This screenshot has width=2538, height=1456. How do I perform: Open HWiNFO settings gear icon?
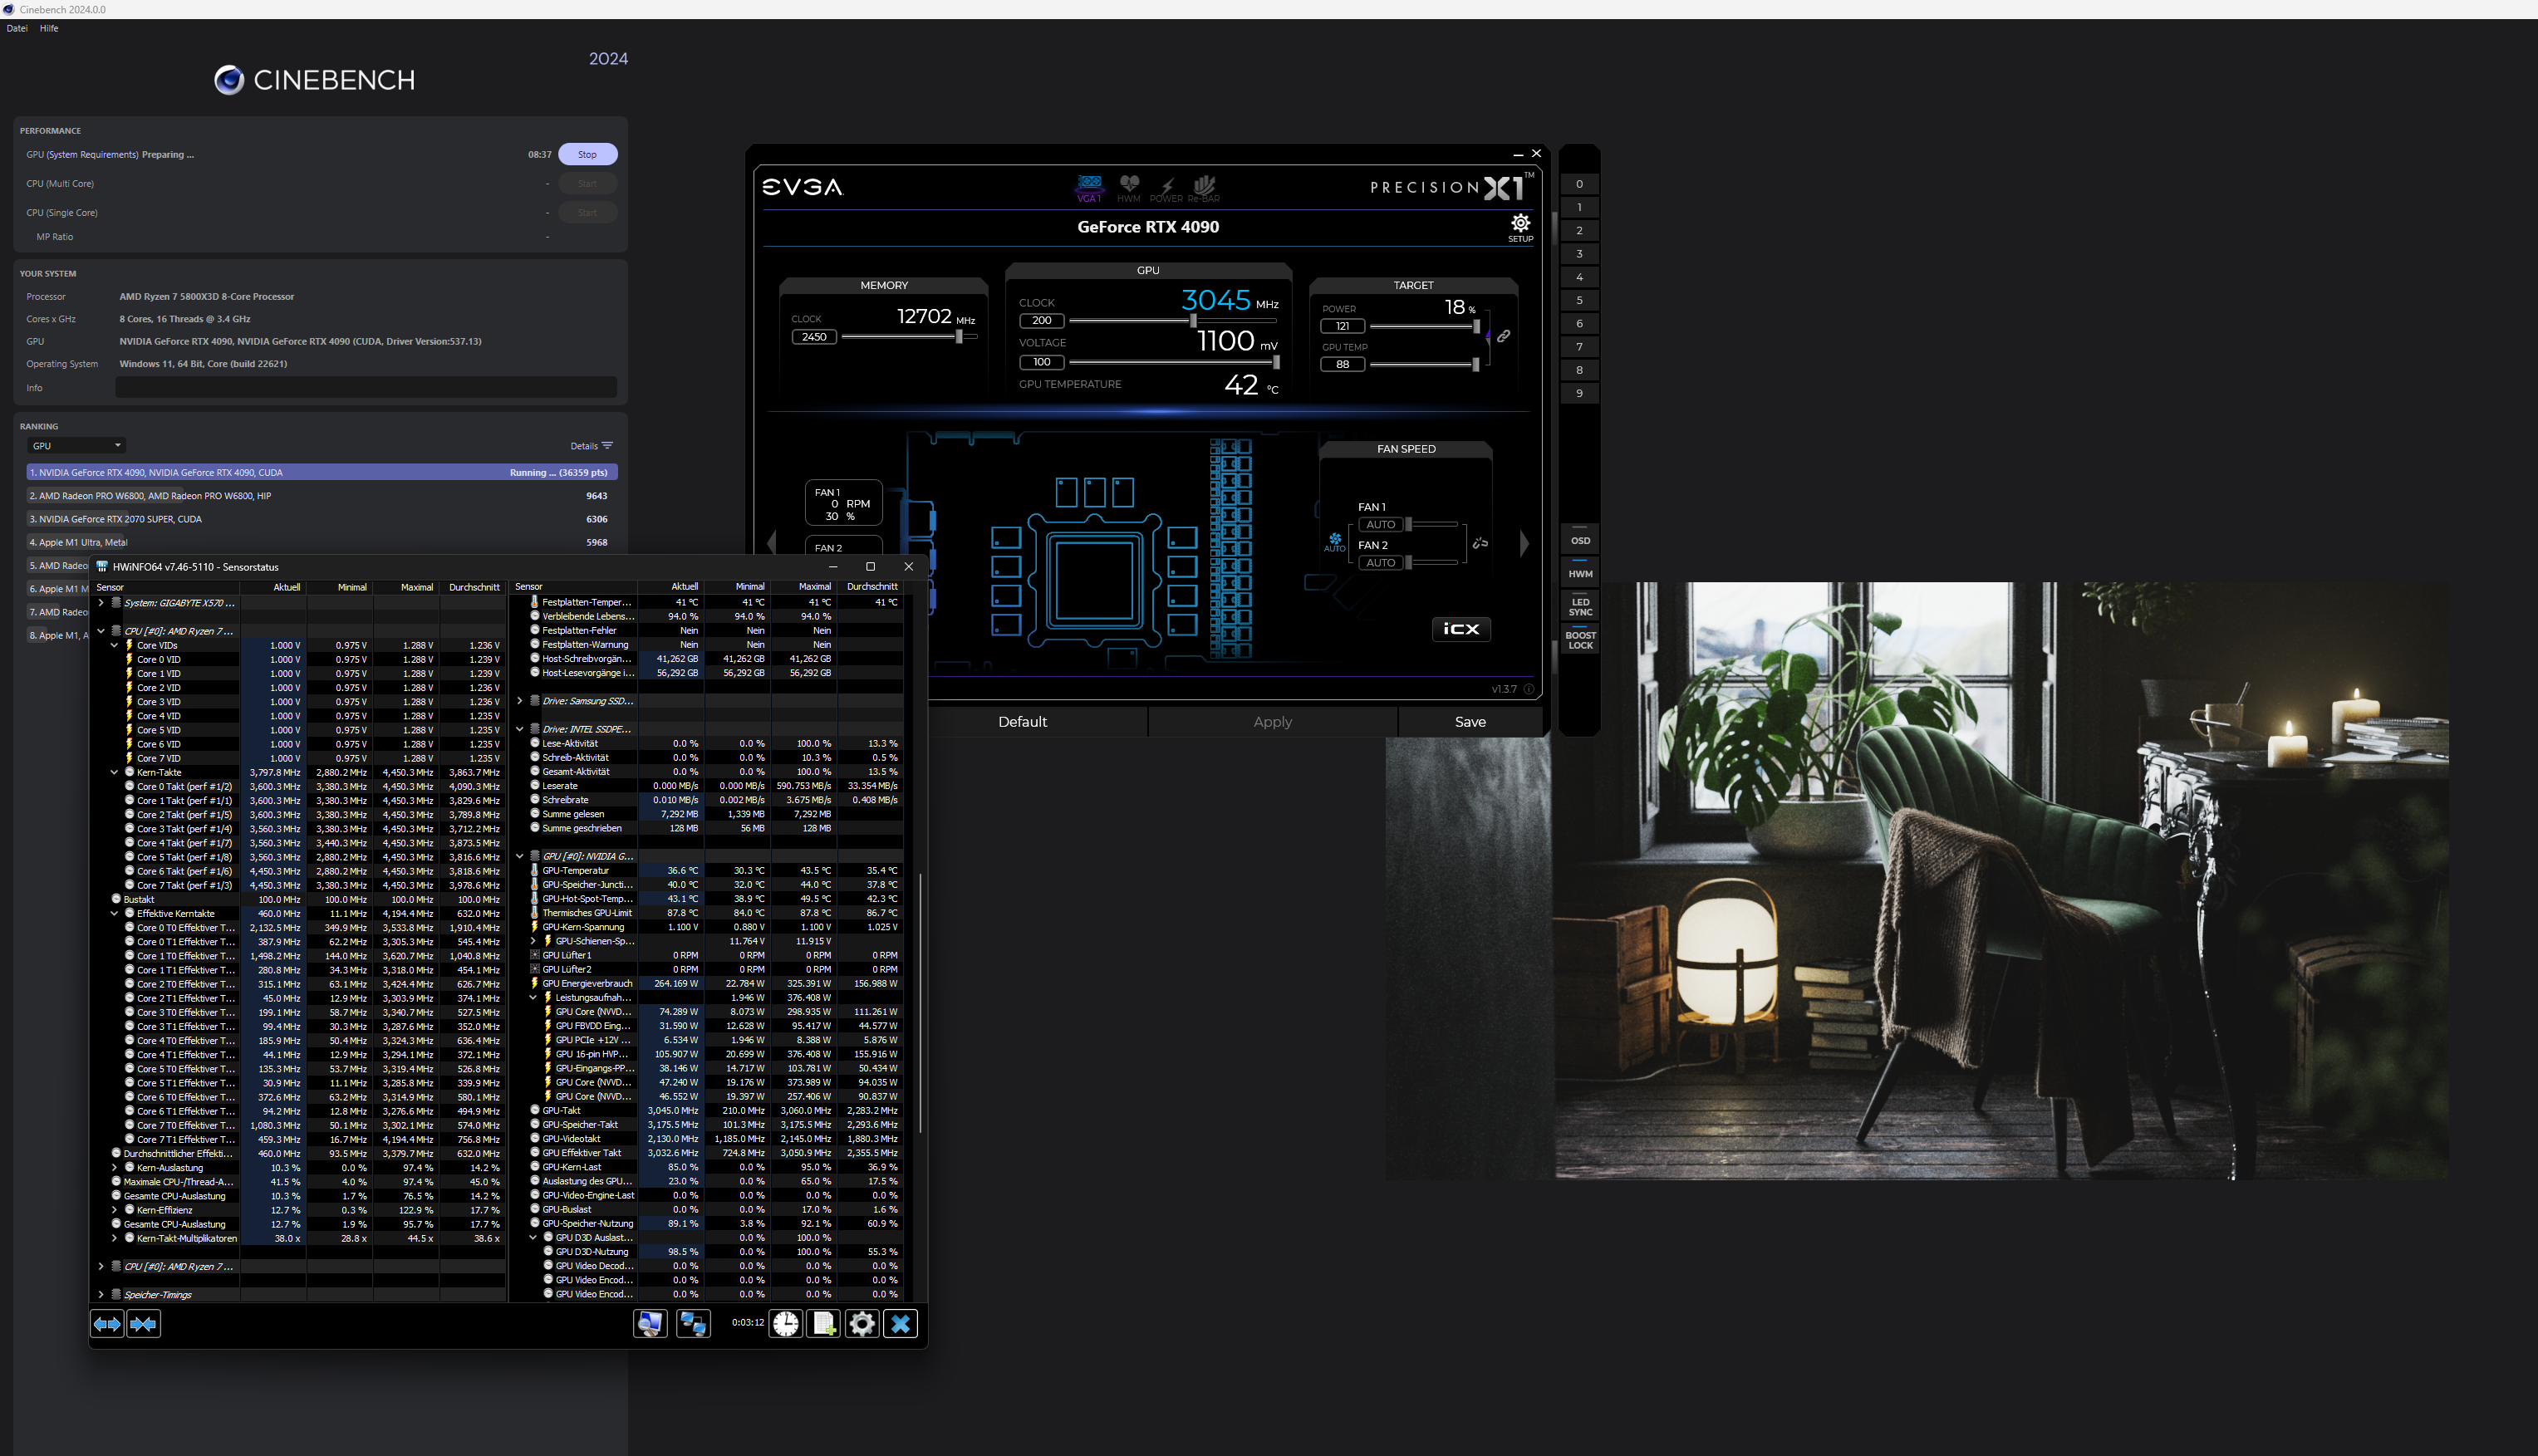[862, 1324]
